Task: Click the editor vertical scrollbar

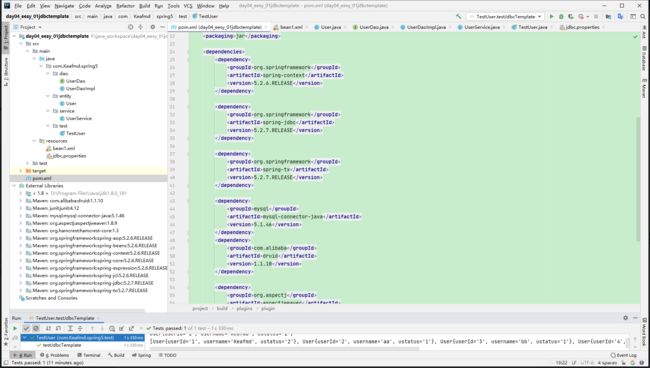Action: [x=638, y=178]
